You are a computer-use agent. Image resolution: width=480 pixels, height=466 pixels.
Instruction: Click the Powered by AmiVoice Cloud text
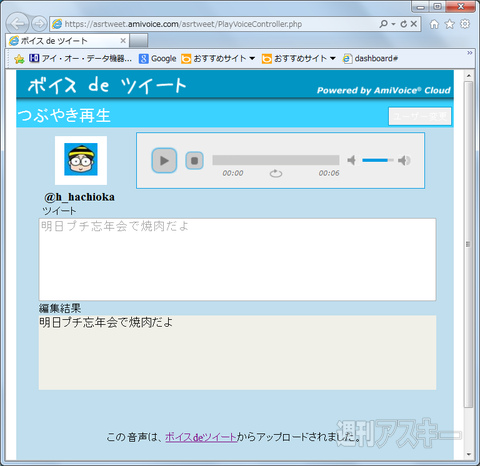[x=384, y=90]
